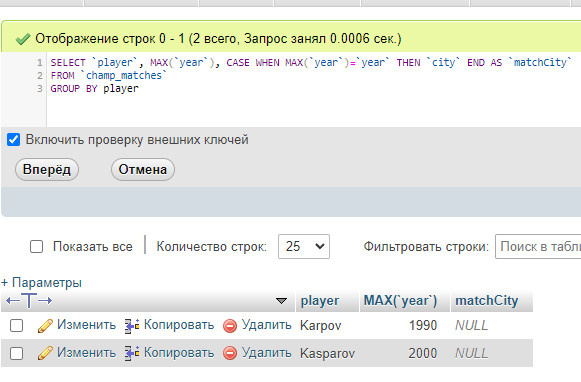Image resolution: width=581 pixels, height=382 pixels.
Task: Click 'Удалить' link in Karpov row
Action: coord(267,325)
